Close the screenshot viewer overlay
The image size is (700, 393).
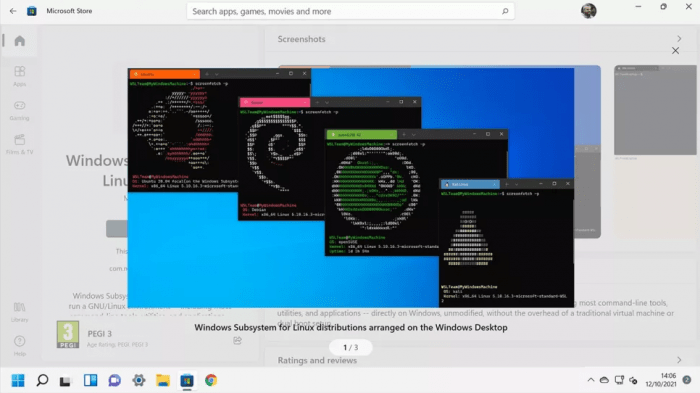(675, 51)
